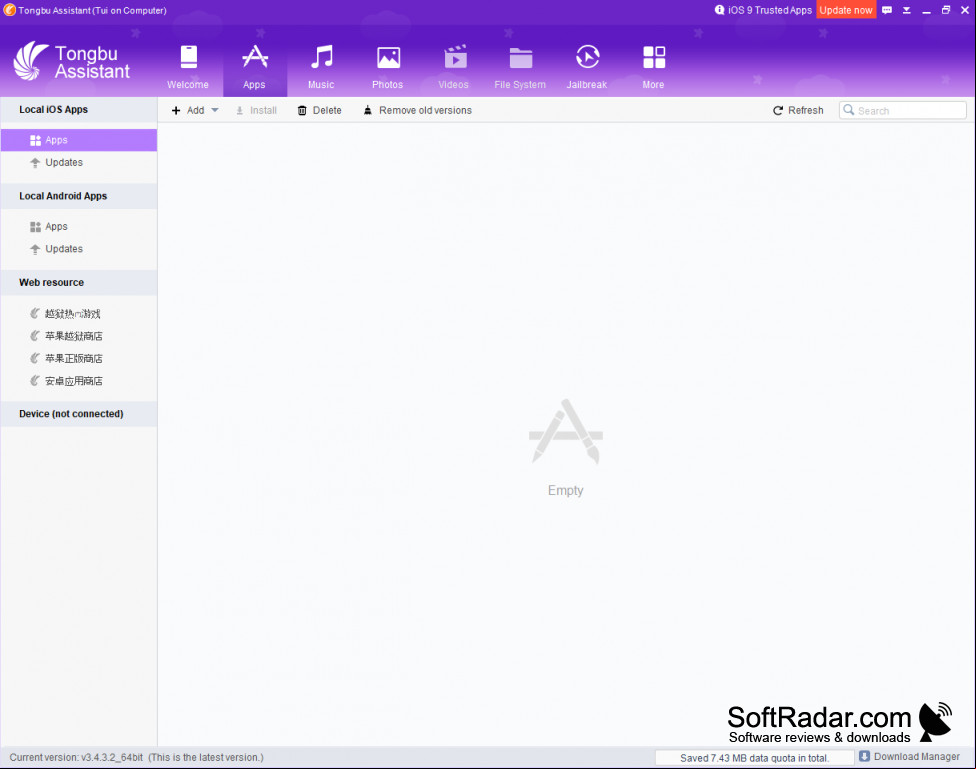Click the Install button
976x769 pixels.
pos(256,110)
